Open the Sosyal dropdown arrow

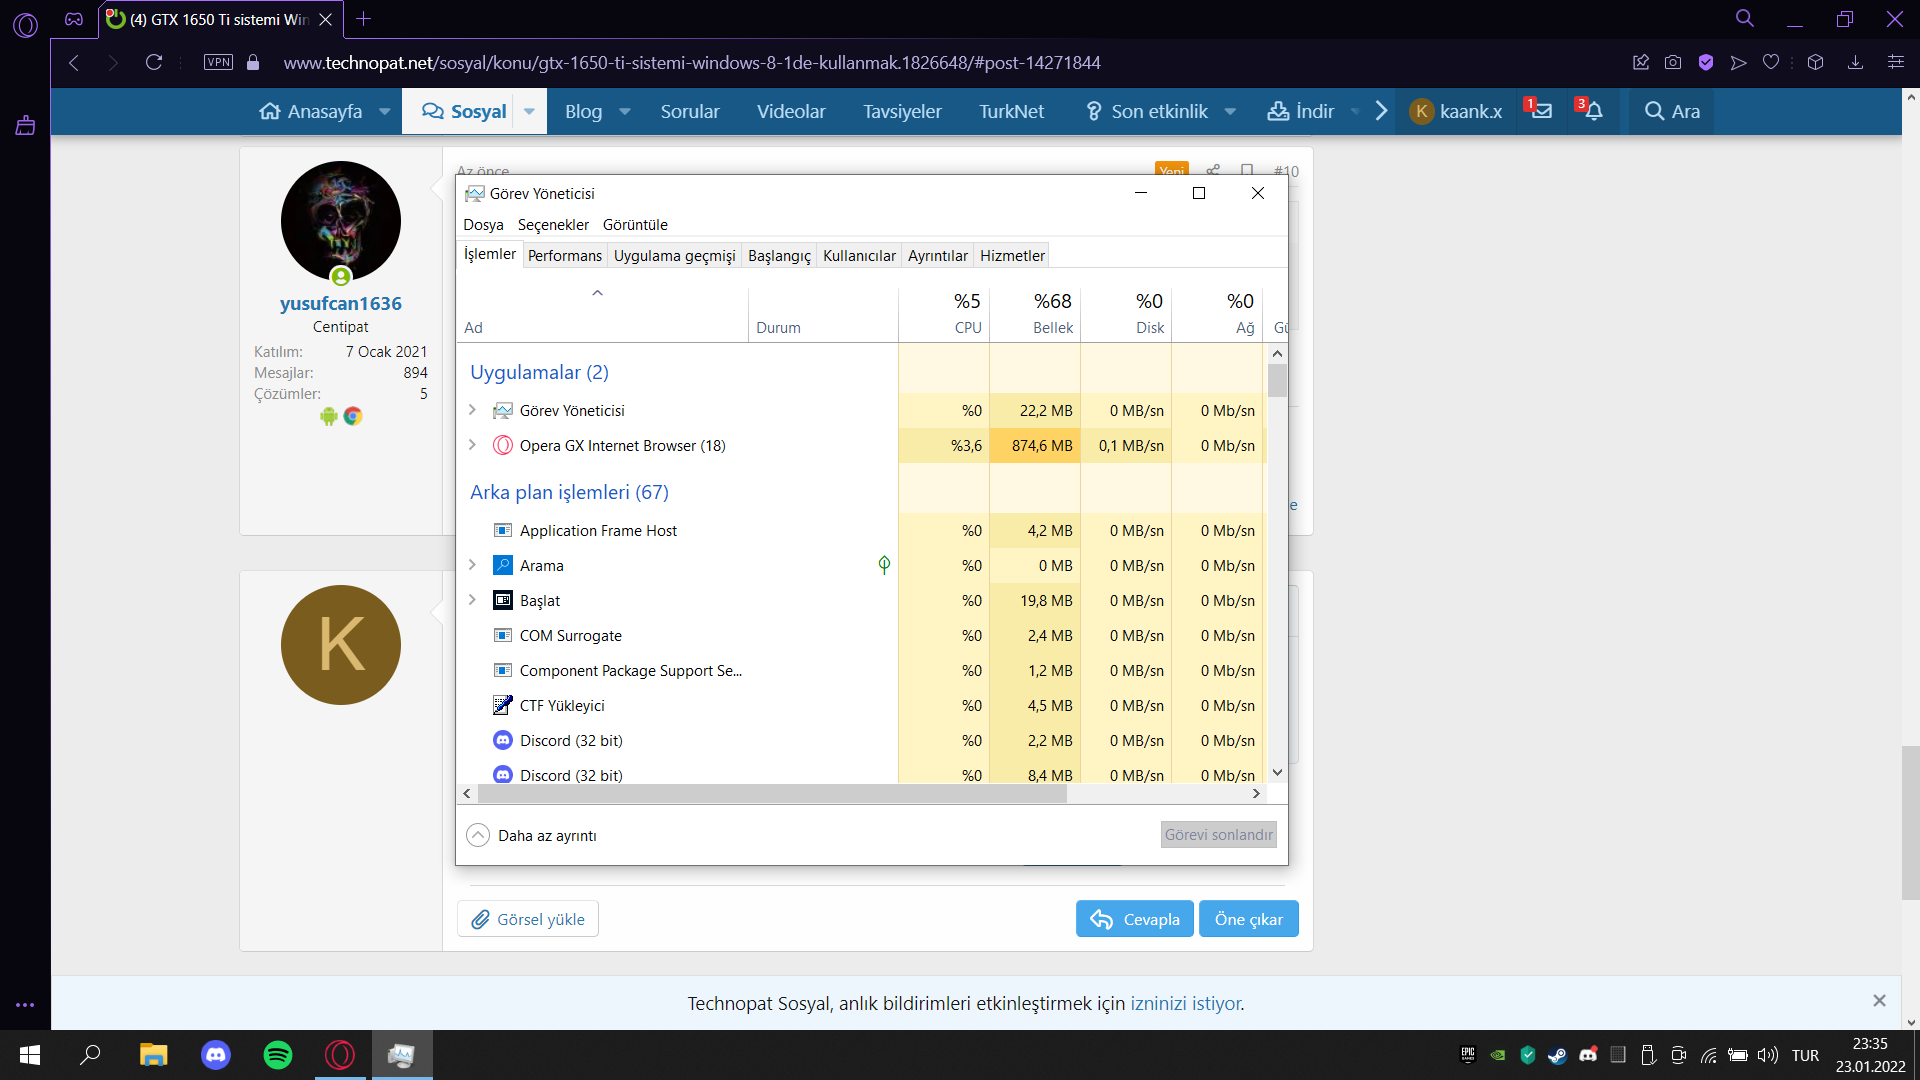529,111
